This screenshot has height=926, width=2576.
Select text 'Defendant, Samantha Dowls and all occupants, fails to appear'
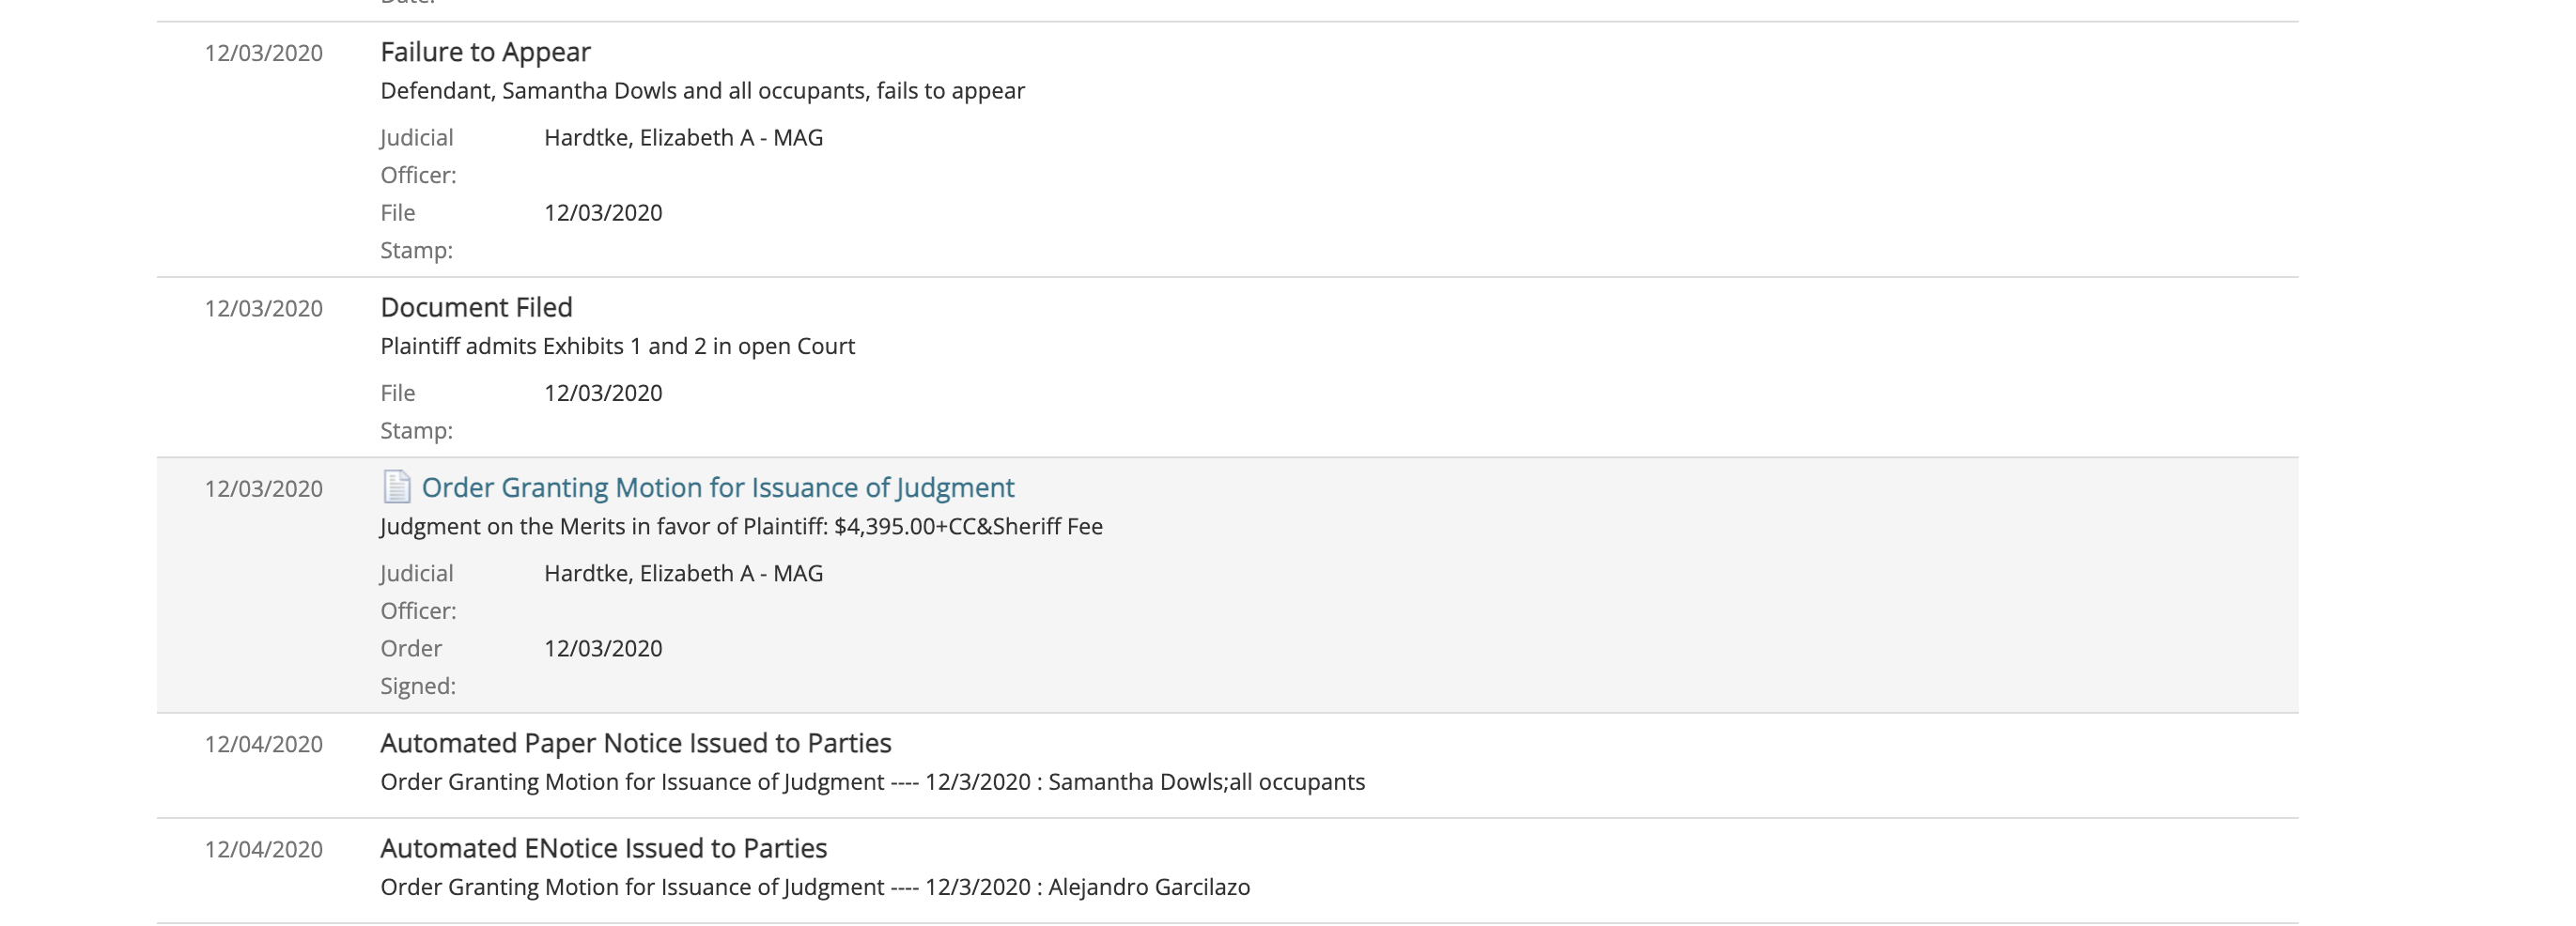702,91
